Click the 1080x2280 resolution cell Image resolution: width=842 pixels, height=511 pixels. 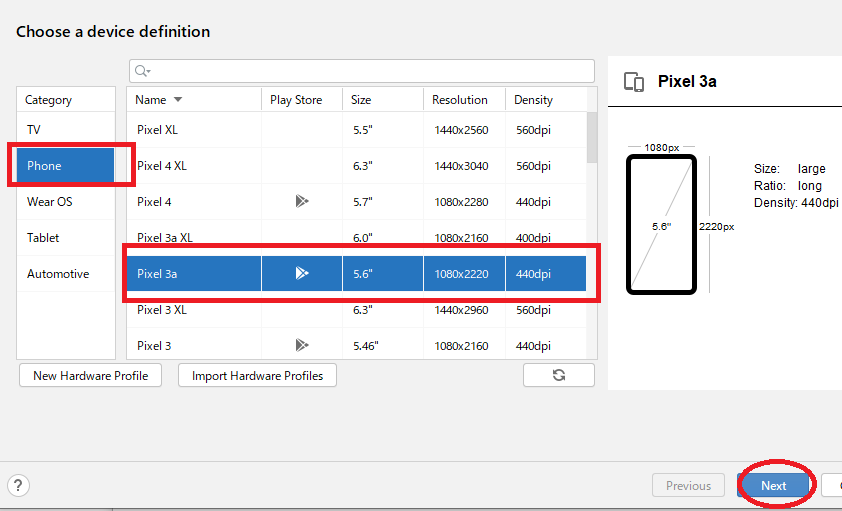pyautogui.click(x=461, y=202)
